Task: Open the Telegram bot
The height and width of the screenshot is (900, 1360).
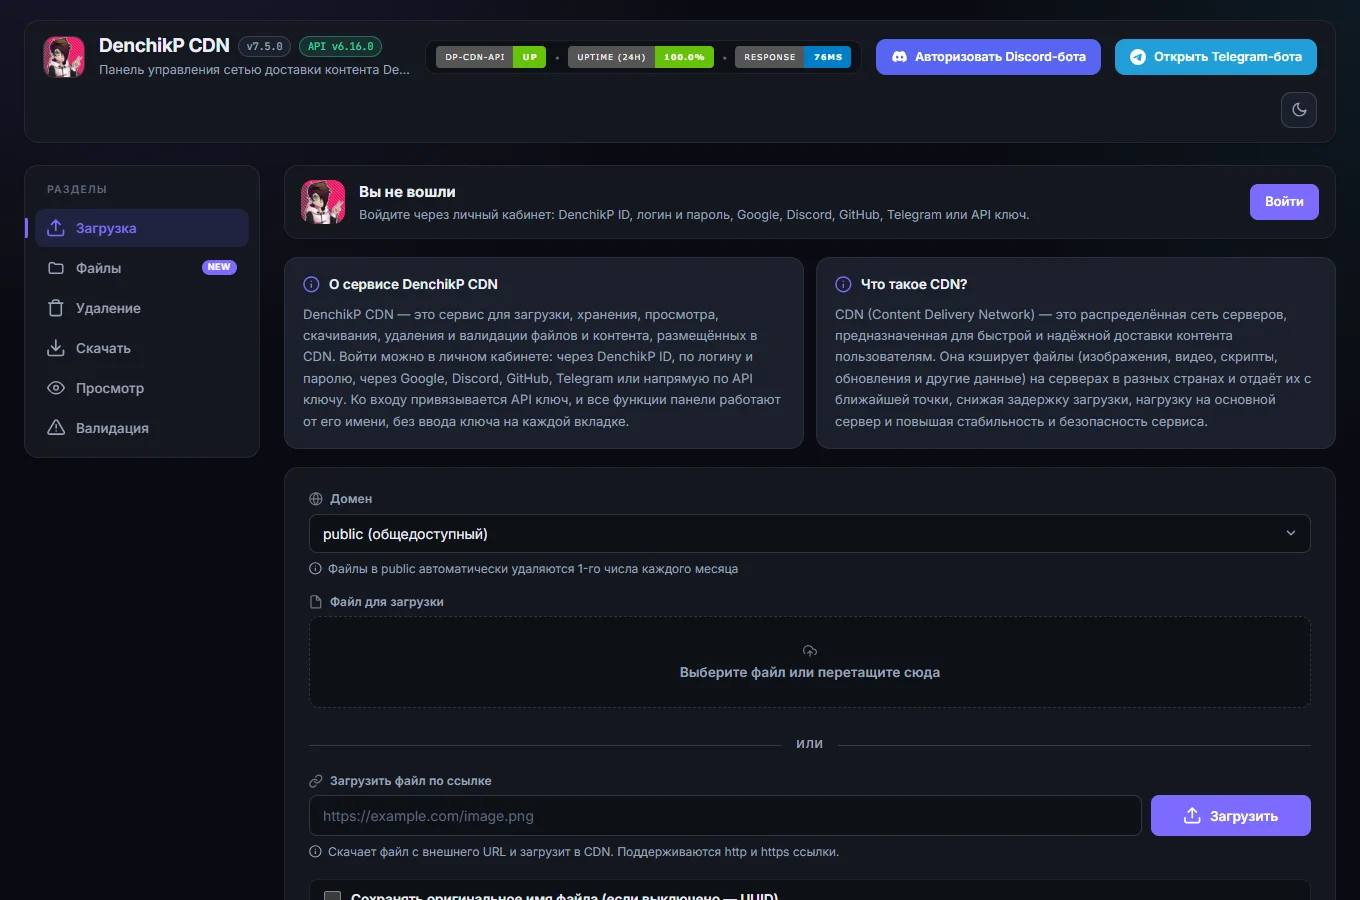Action: [x=1216, y=57]
